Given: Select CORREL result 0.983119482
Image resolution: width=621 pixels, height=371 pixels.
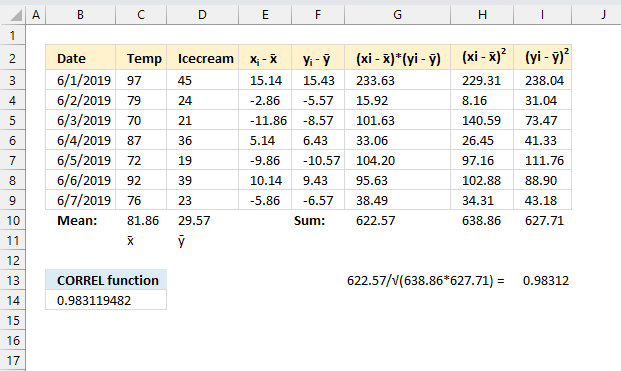Looking at the screenshot, I should (106, 300).
